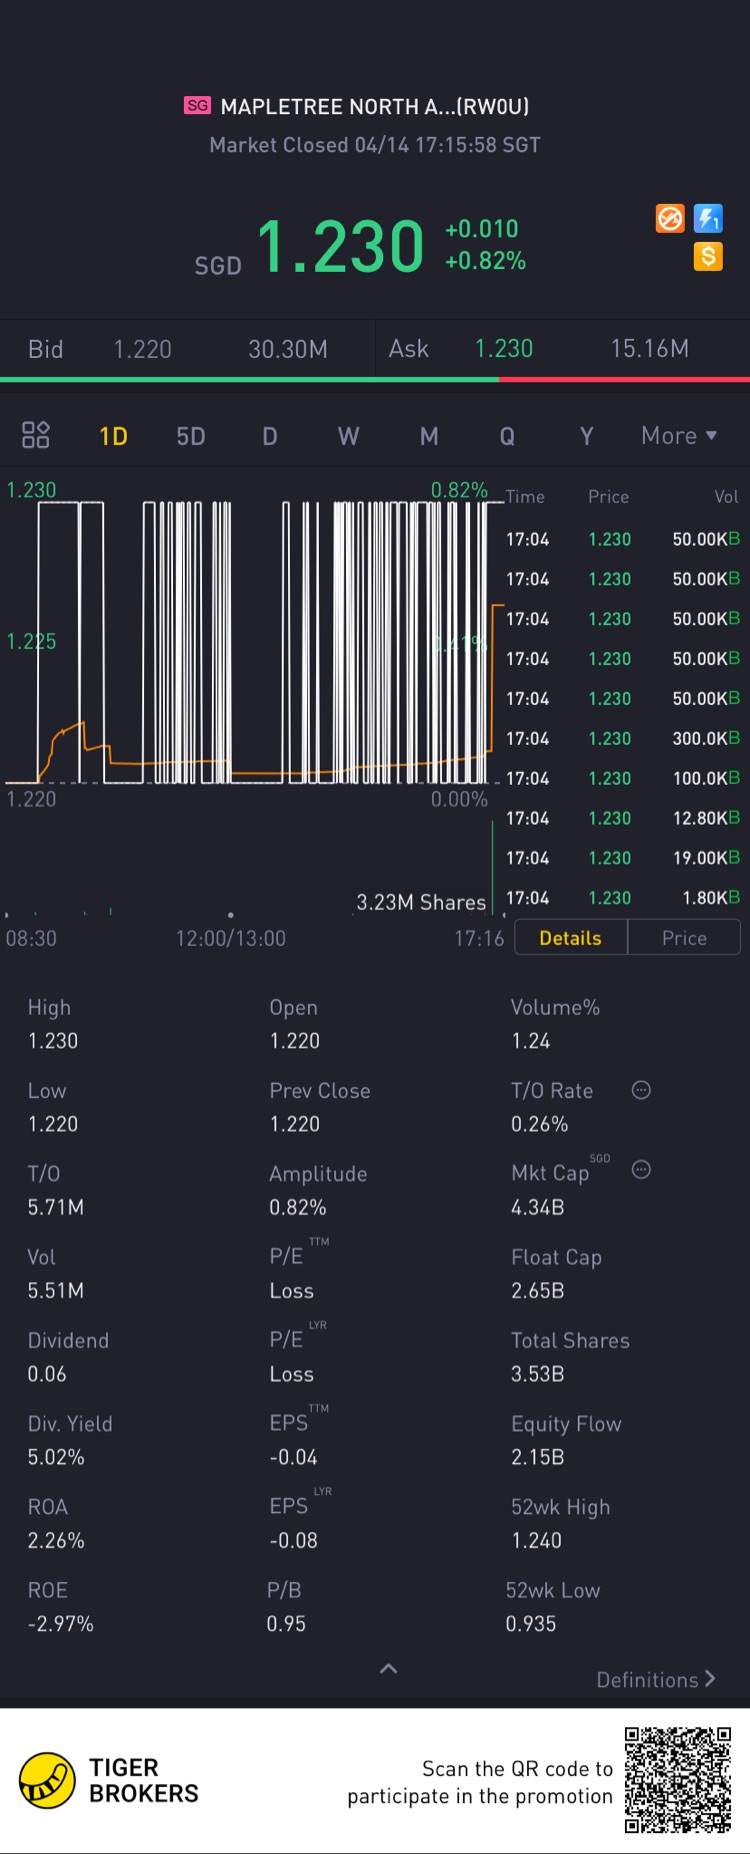Switch to the 5D chart tab
This screenshot has height=1854, width=750.
pyautogui.click(x=191, y=436)
